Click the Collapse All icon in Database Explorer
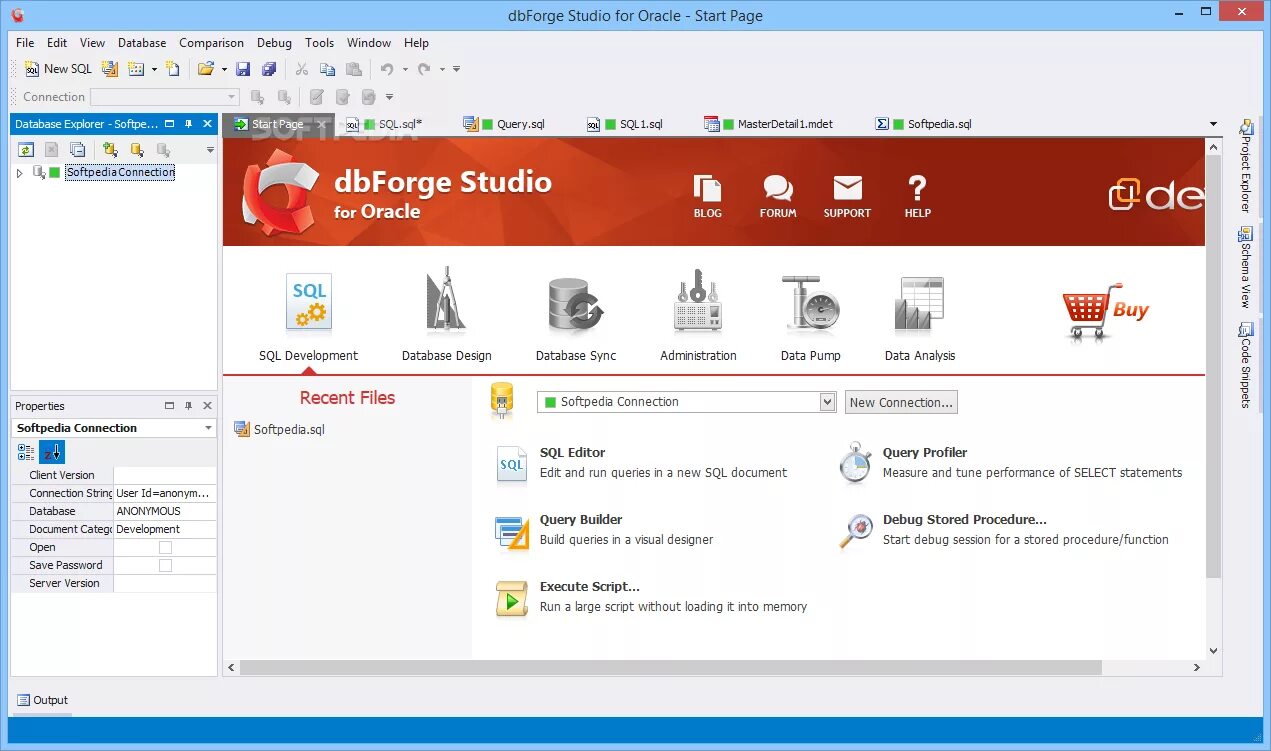The height and width of the screenshot is (751, 1271). [78, 150]
